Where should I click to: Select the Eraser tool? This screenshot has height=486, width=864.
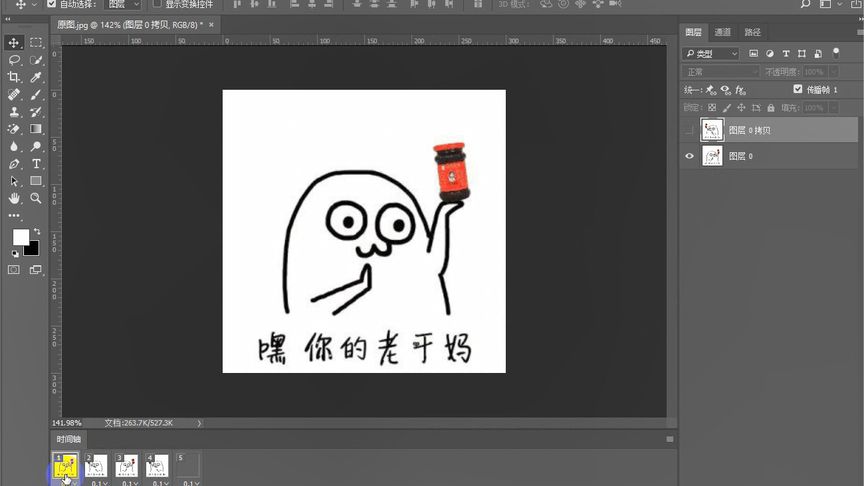click(x=14, y=129)
